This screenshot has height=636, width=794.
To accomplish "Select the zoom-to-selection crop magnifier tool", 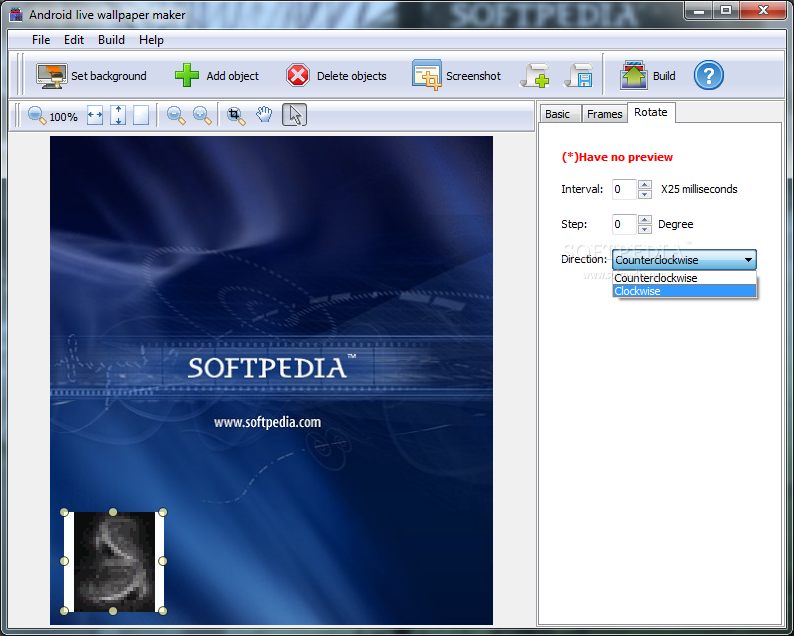I will point(236,115).
